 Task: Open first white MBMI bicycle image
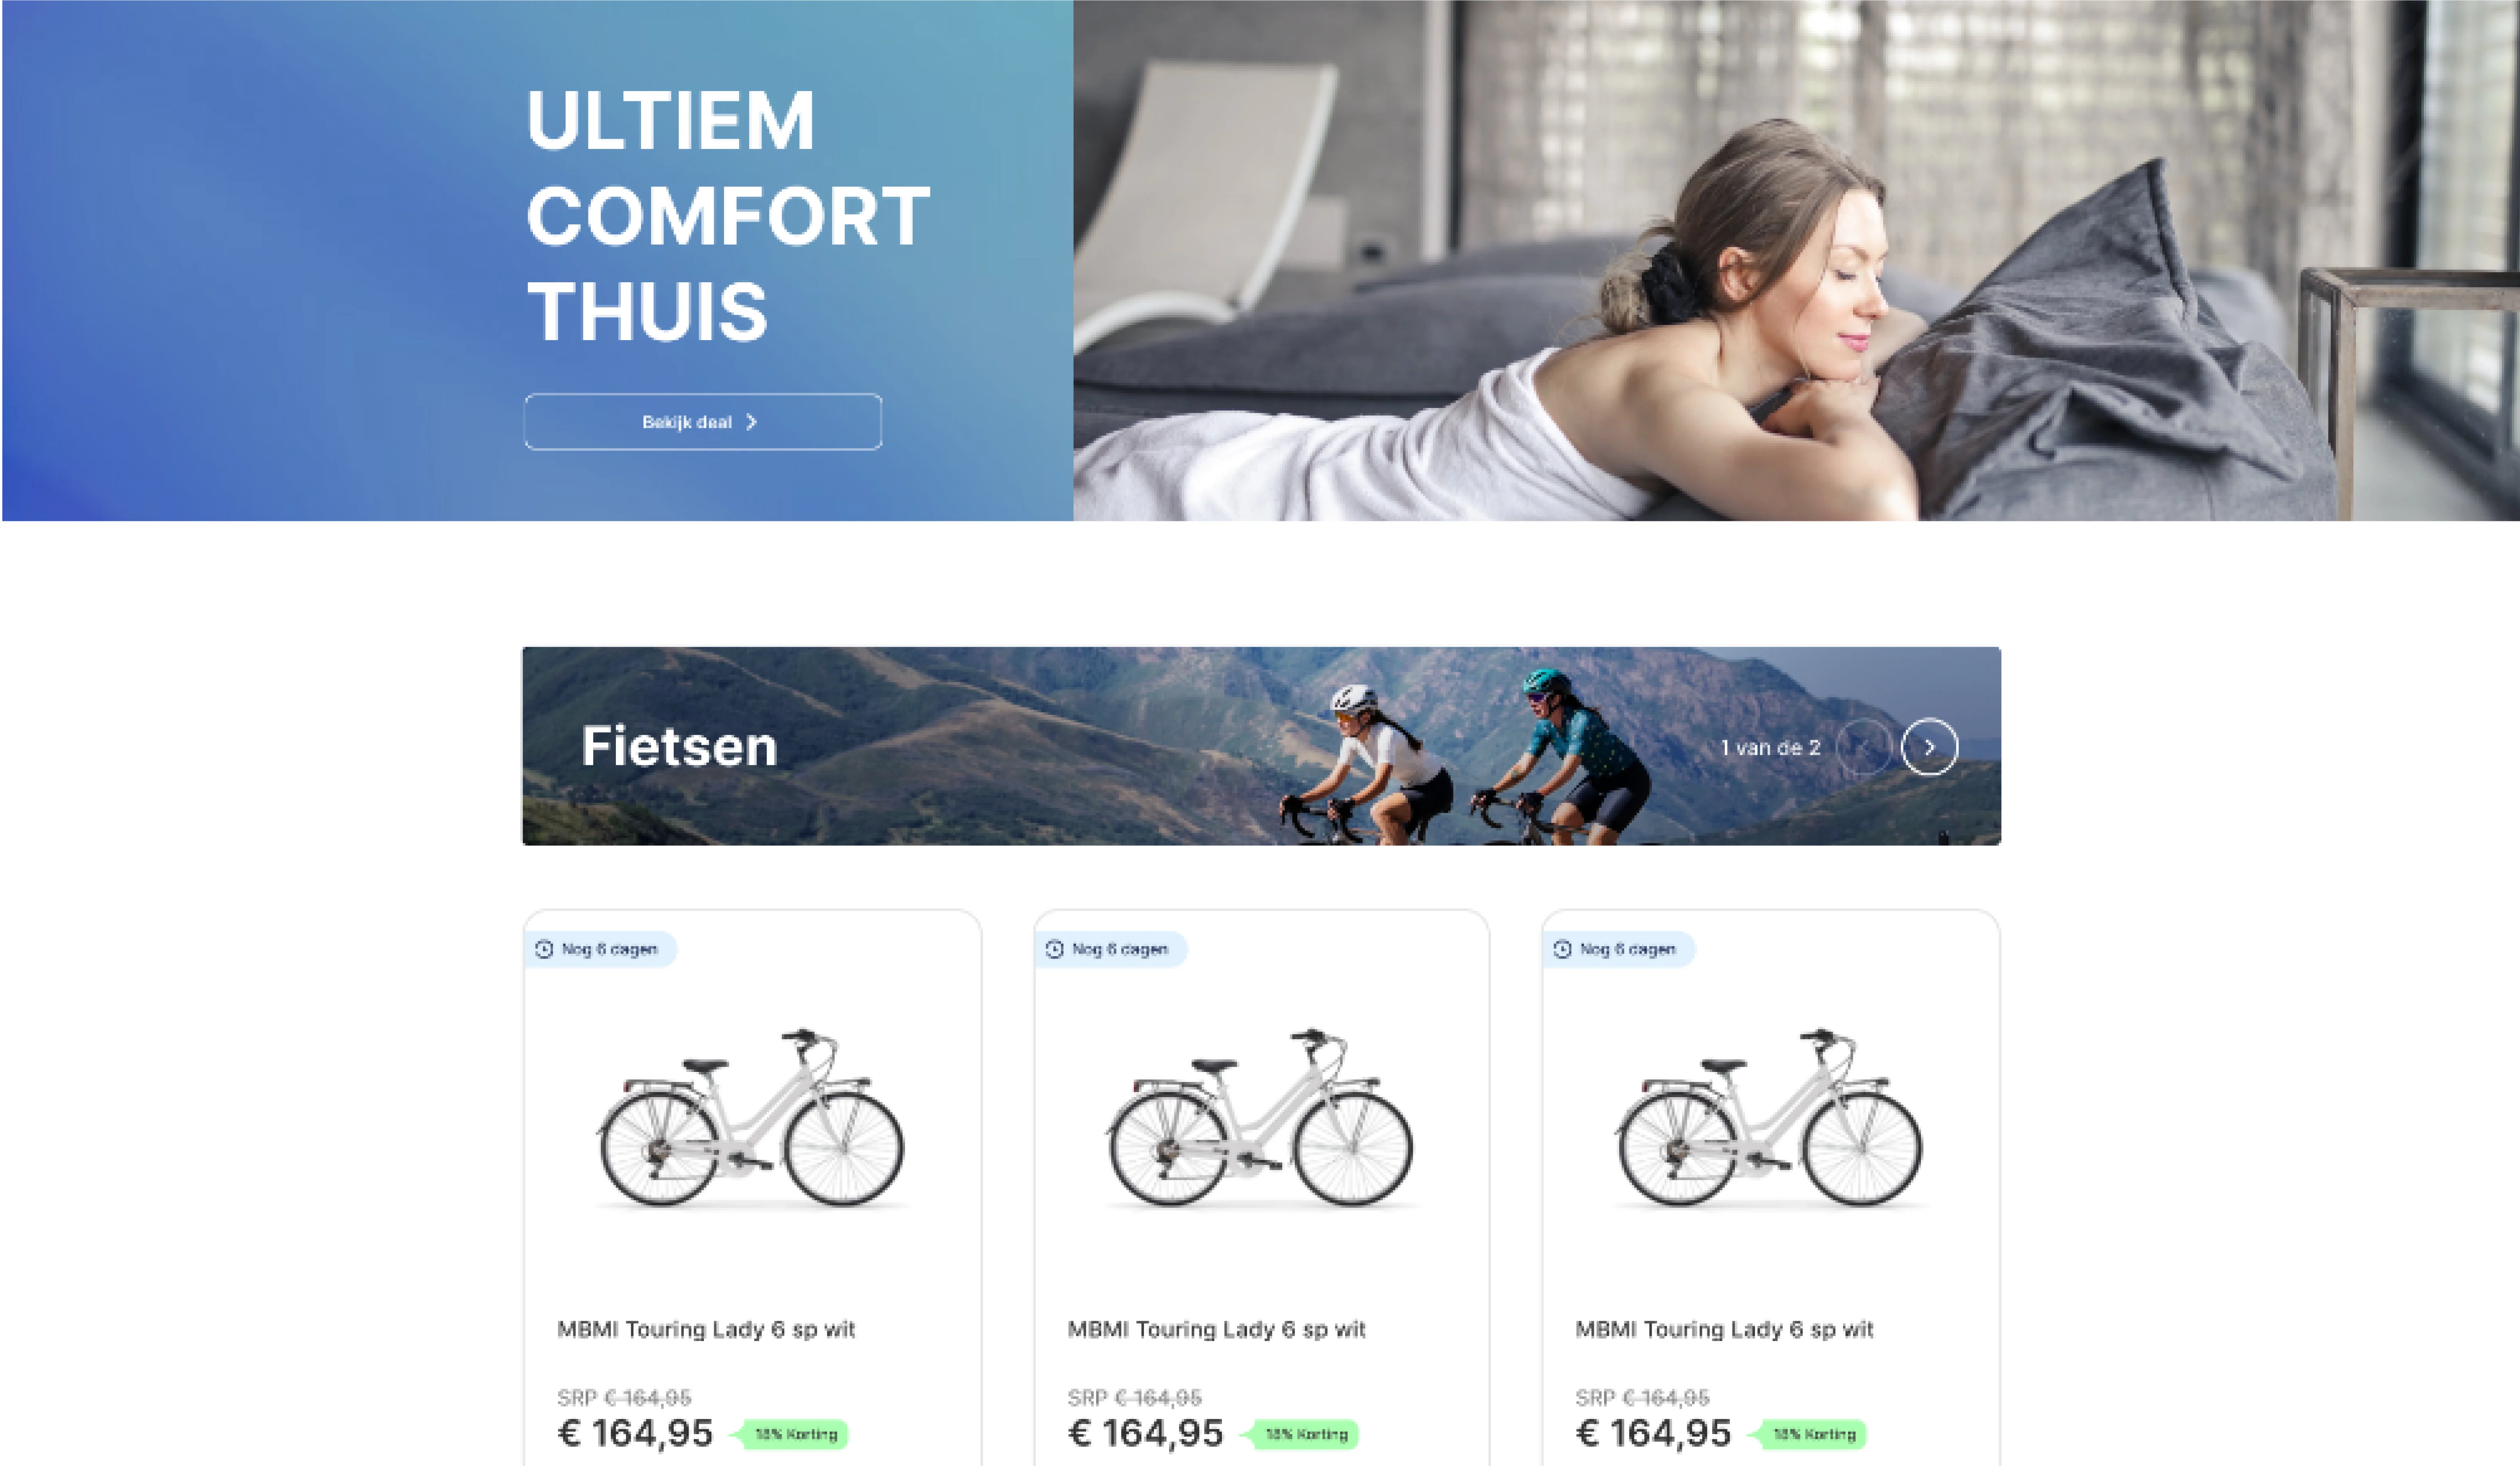[751, 1117]
